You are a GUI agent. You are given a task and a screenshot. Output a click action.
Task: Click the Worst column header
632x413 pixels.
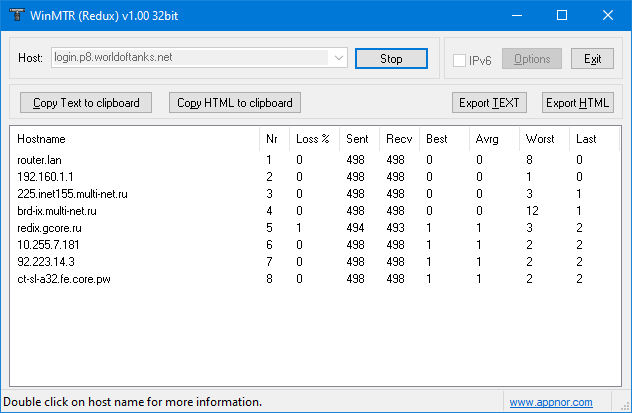coord(544,139)
